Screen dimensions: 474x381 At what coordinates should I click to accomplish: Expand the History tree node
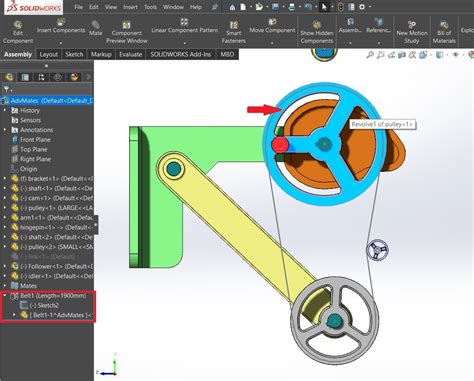point(5,110)
